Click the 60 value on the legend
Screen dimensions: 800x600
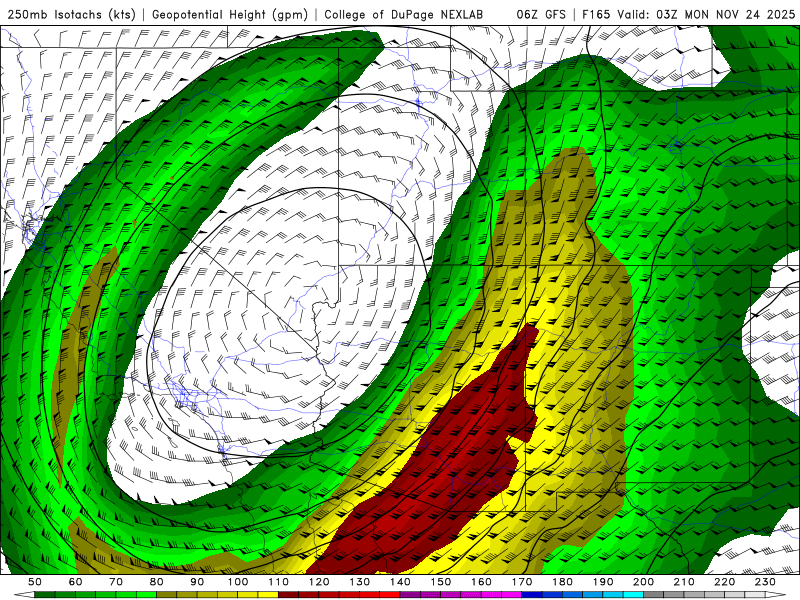coord(76,582)
